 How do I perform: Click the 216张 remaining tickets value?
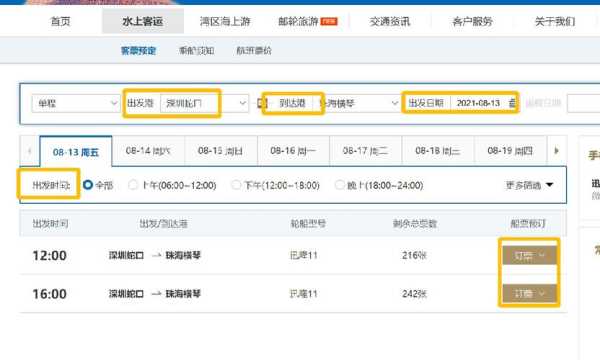coord(414,255)
